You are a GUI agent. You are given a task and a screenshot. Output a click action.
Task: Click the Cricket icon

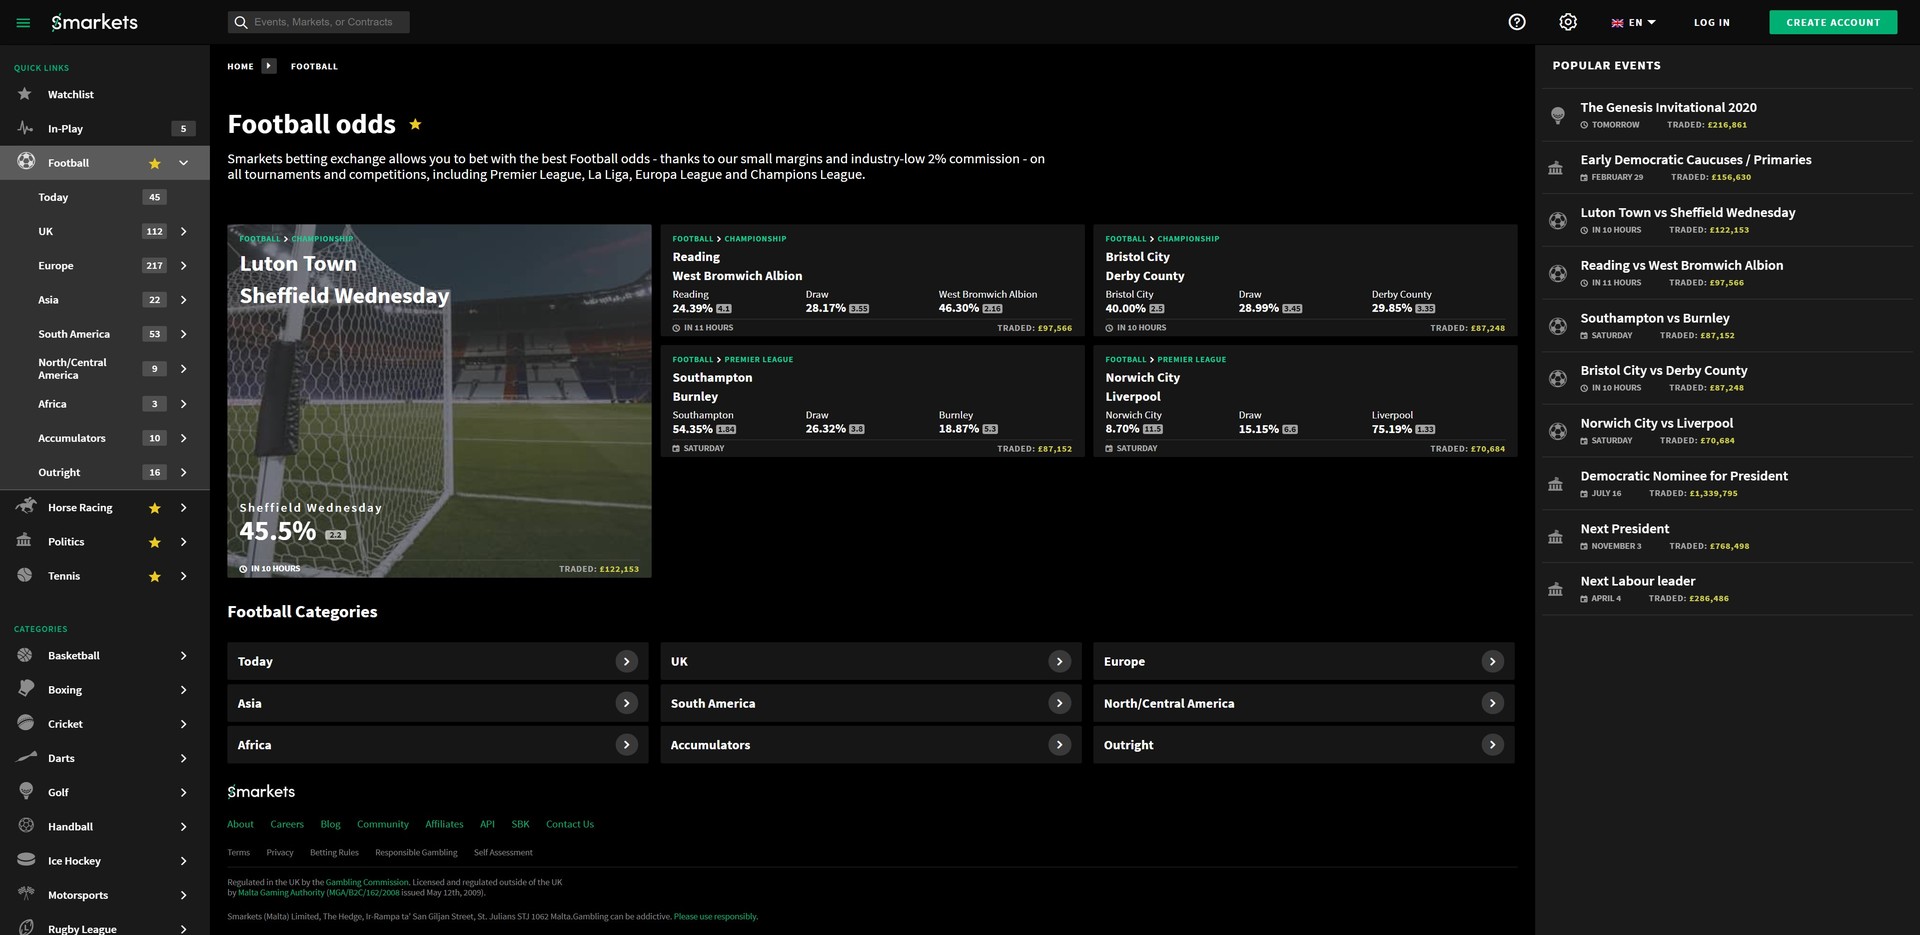[26, 723]
